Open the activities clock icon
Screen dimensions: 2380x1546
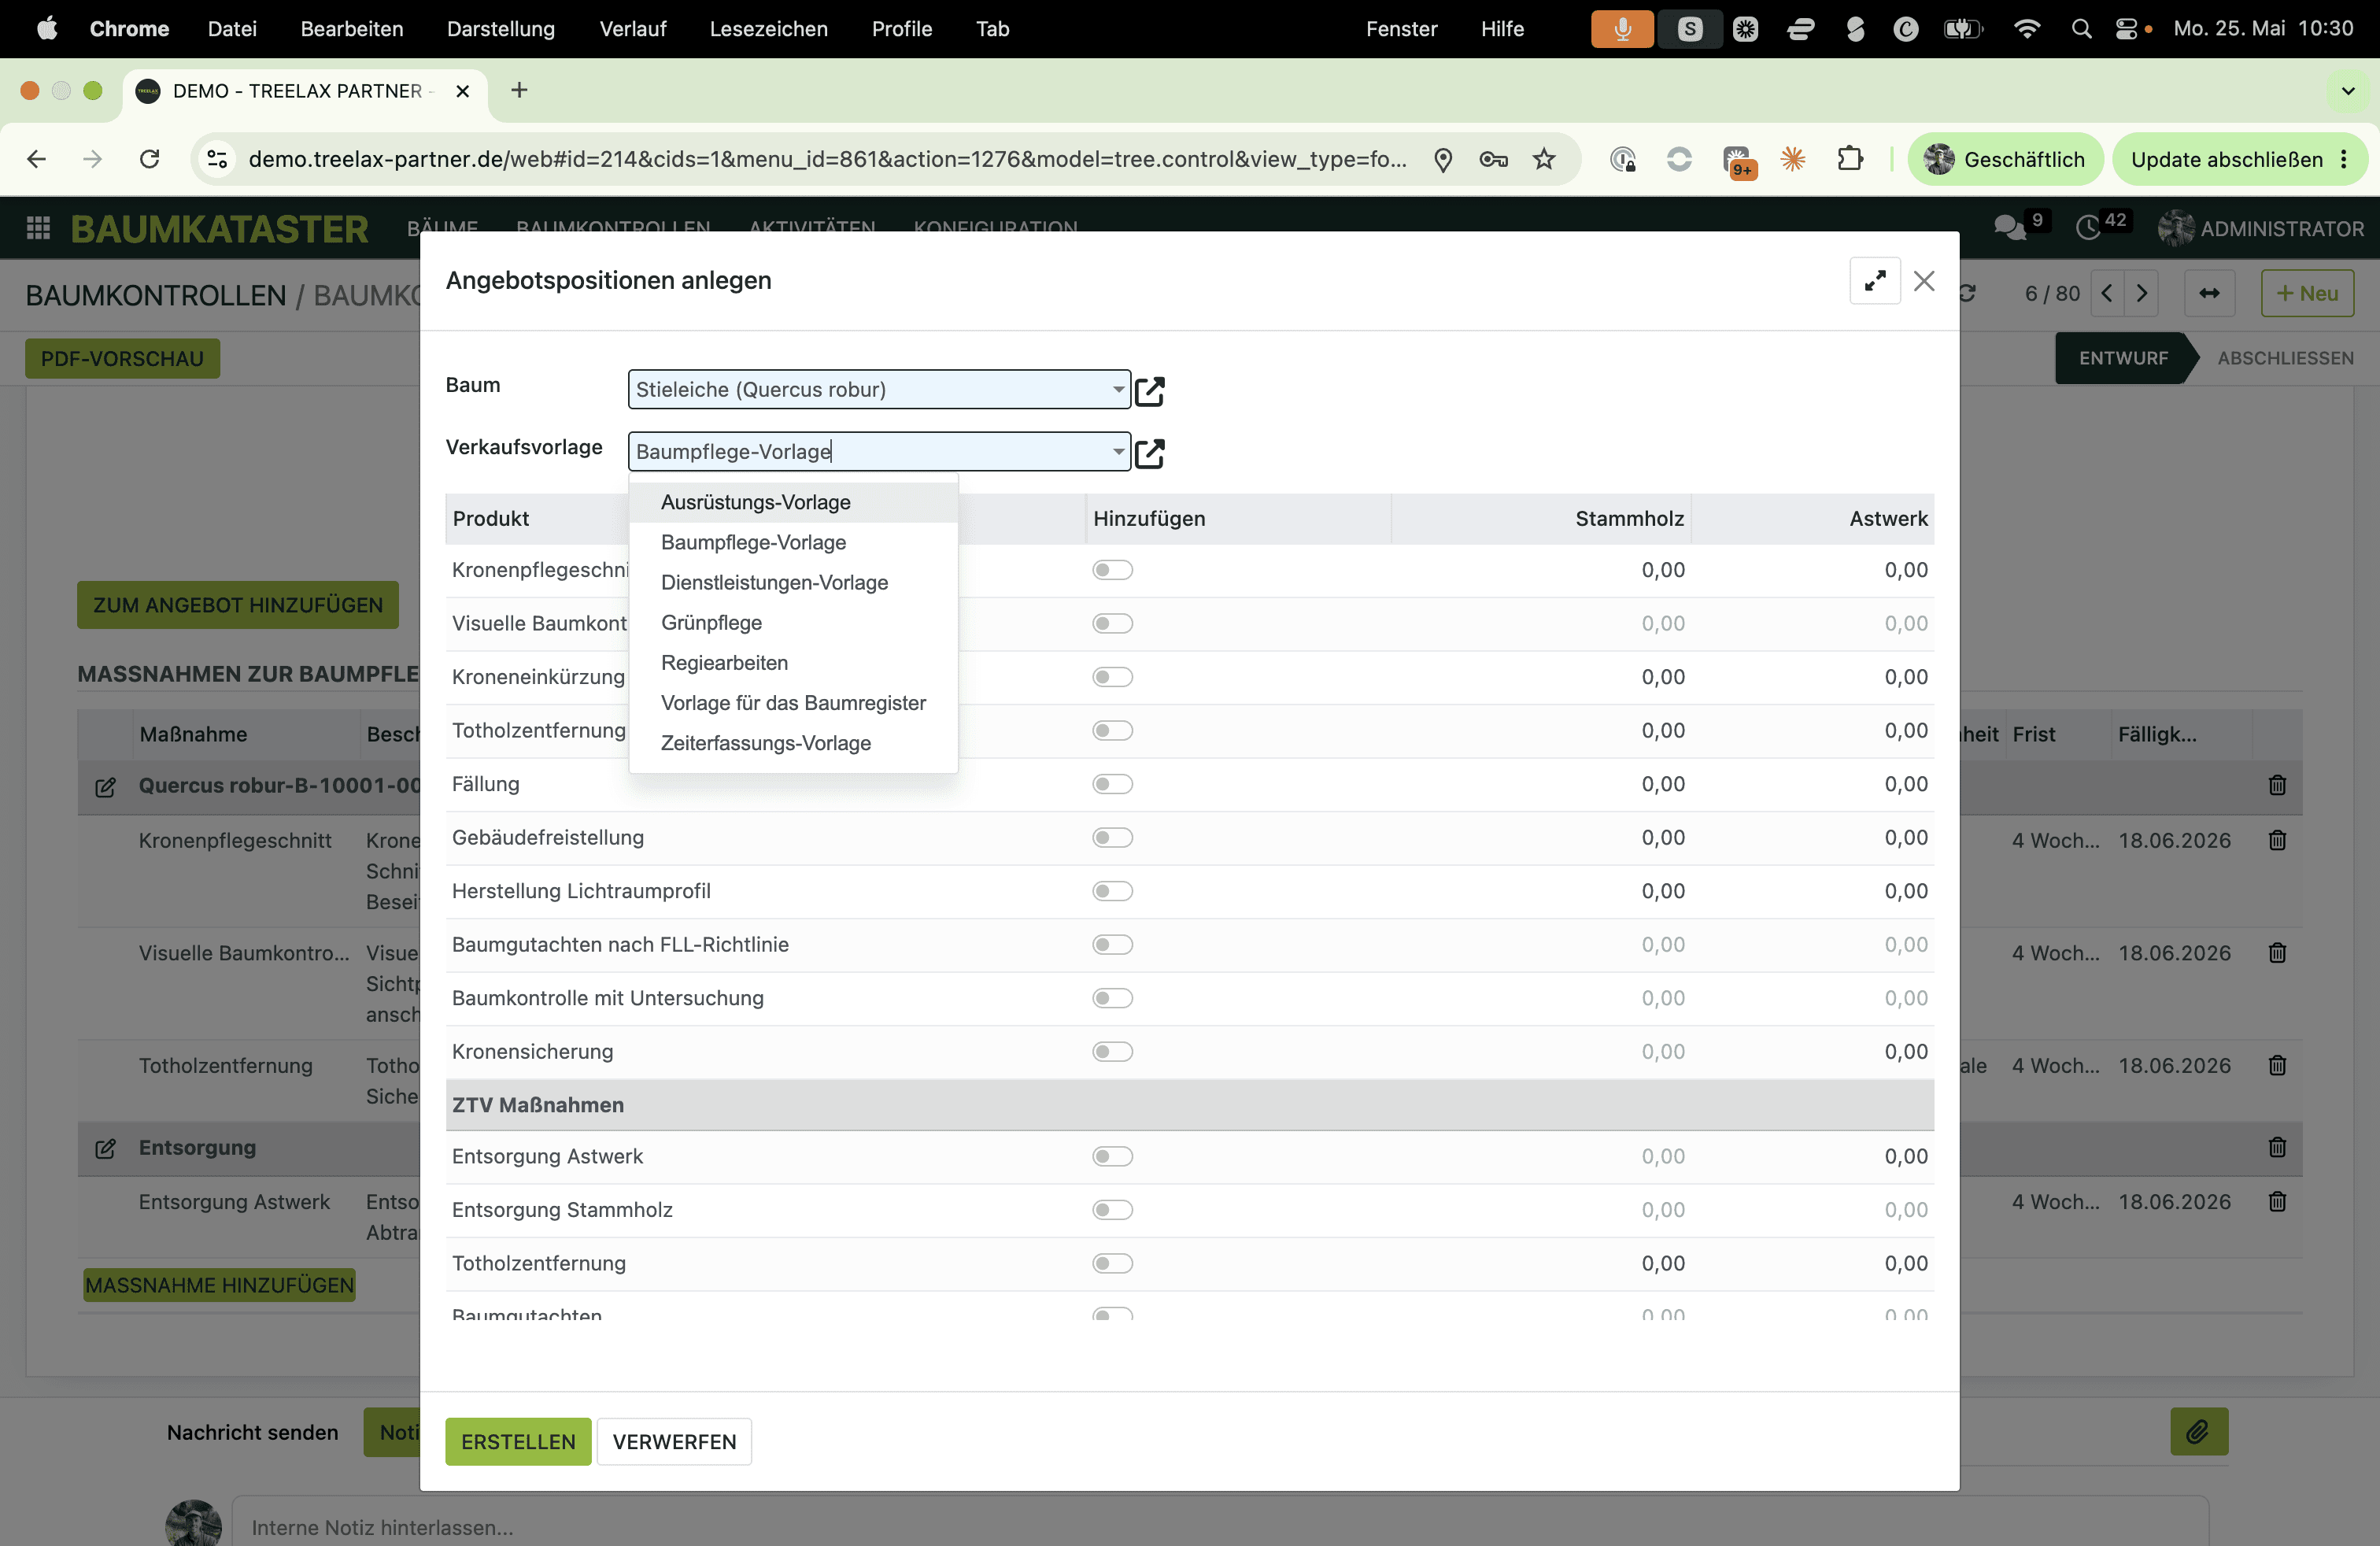[x=2088, y=228]
